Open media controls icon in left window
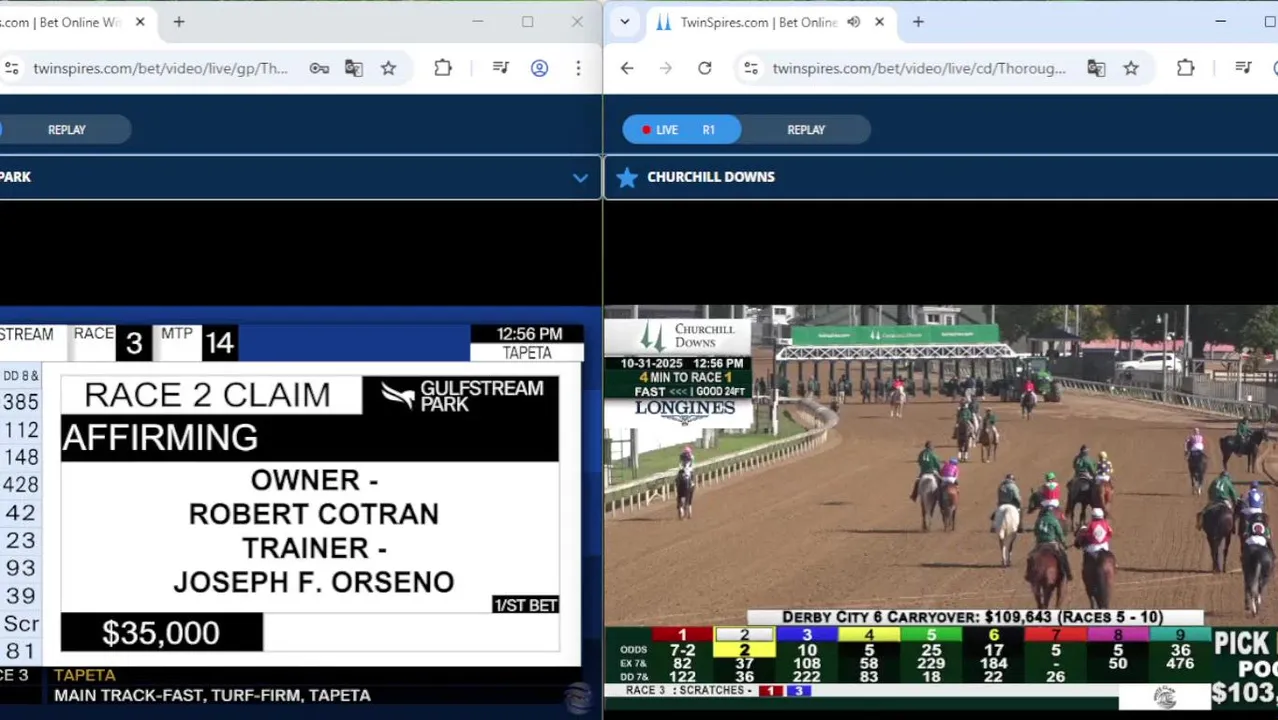 click(501, 68)
